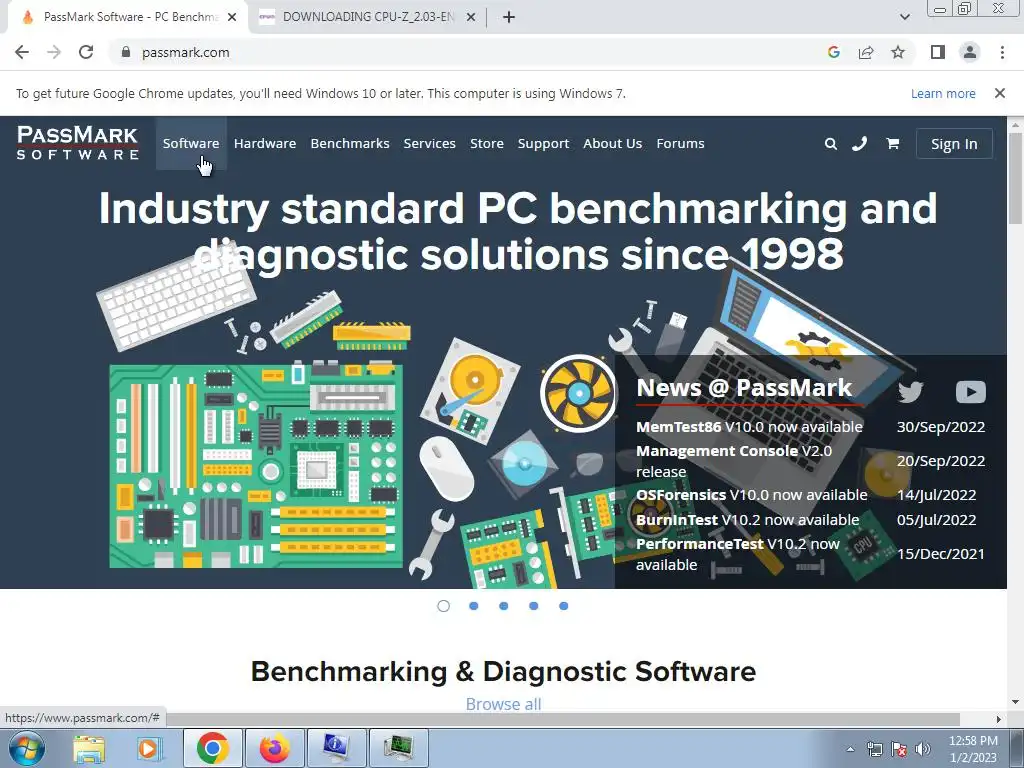Click the browser forward arrow
Image resolution: width=1024 pixels, height=768 pixels.
[x=54, y=52]
